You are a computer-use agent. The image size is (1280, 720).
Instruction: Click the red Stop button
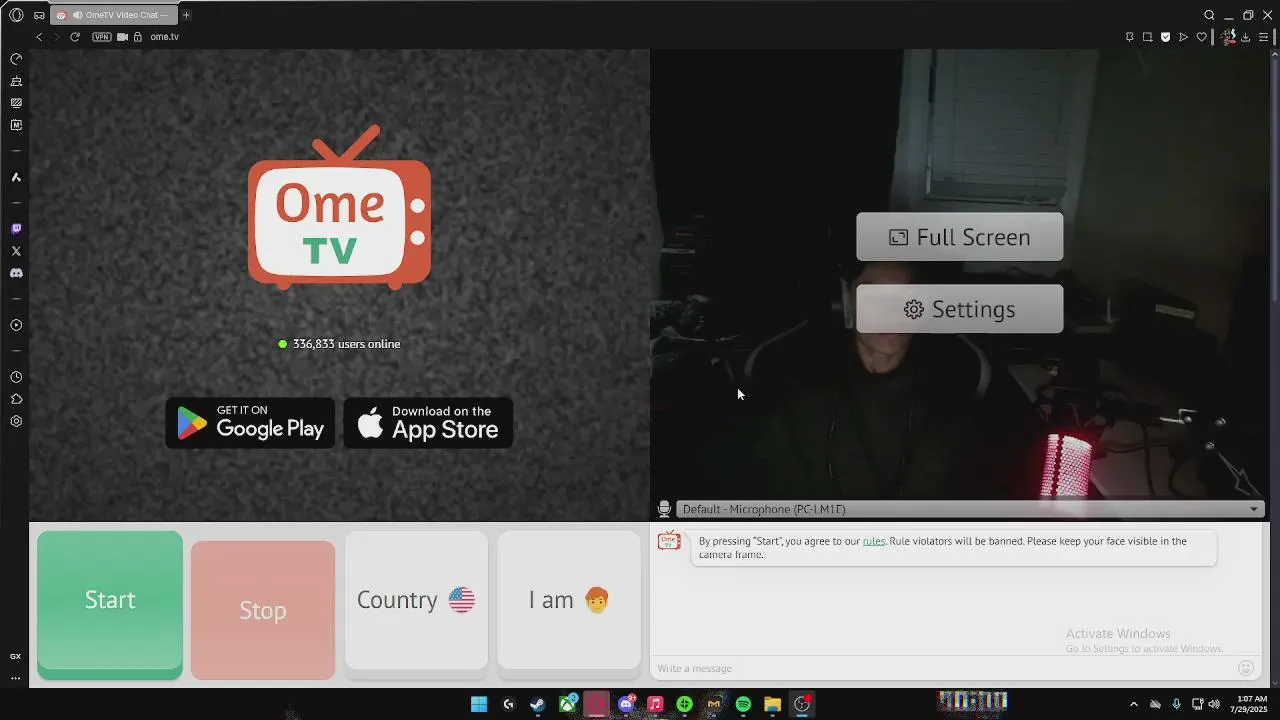pos(263,610)
